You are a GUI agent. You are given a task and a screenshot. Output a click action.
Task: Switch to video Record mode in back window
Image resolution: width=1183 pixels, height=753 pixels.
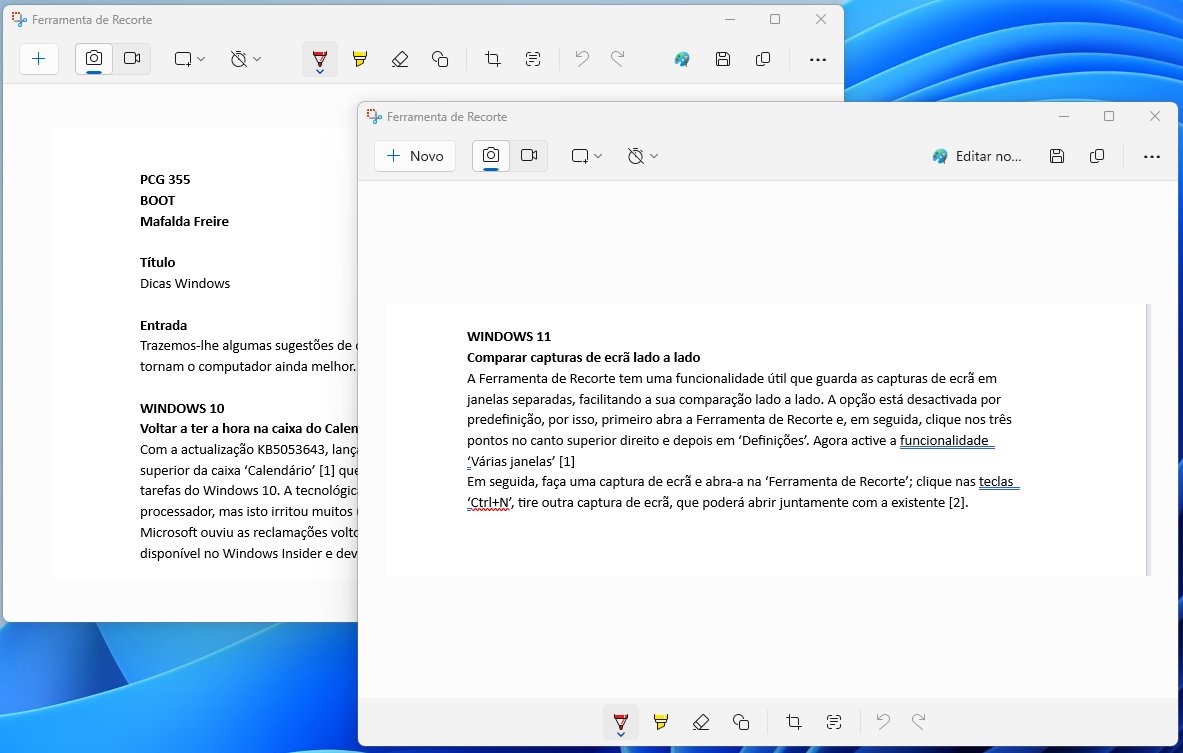point(132,59)
